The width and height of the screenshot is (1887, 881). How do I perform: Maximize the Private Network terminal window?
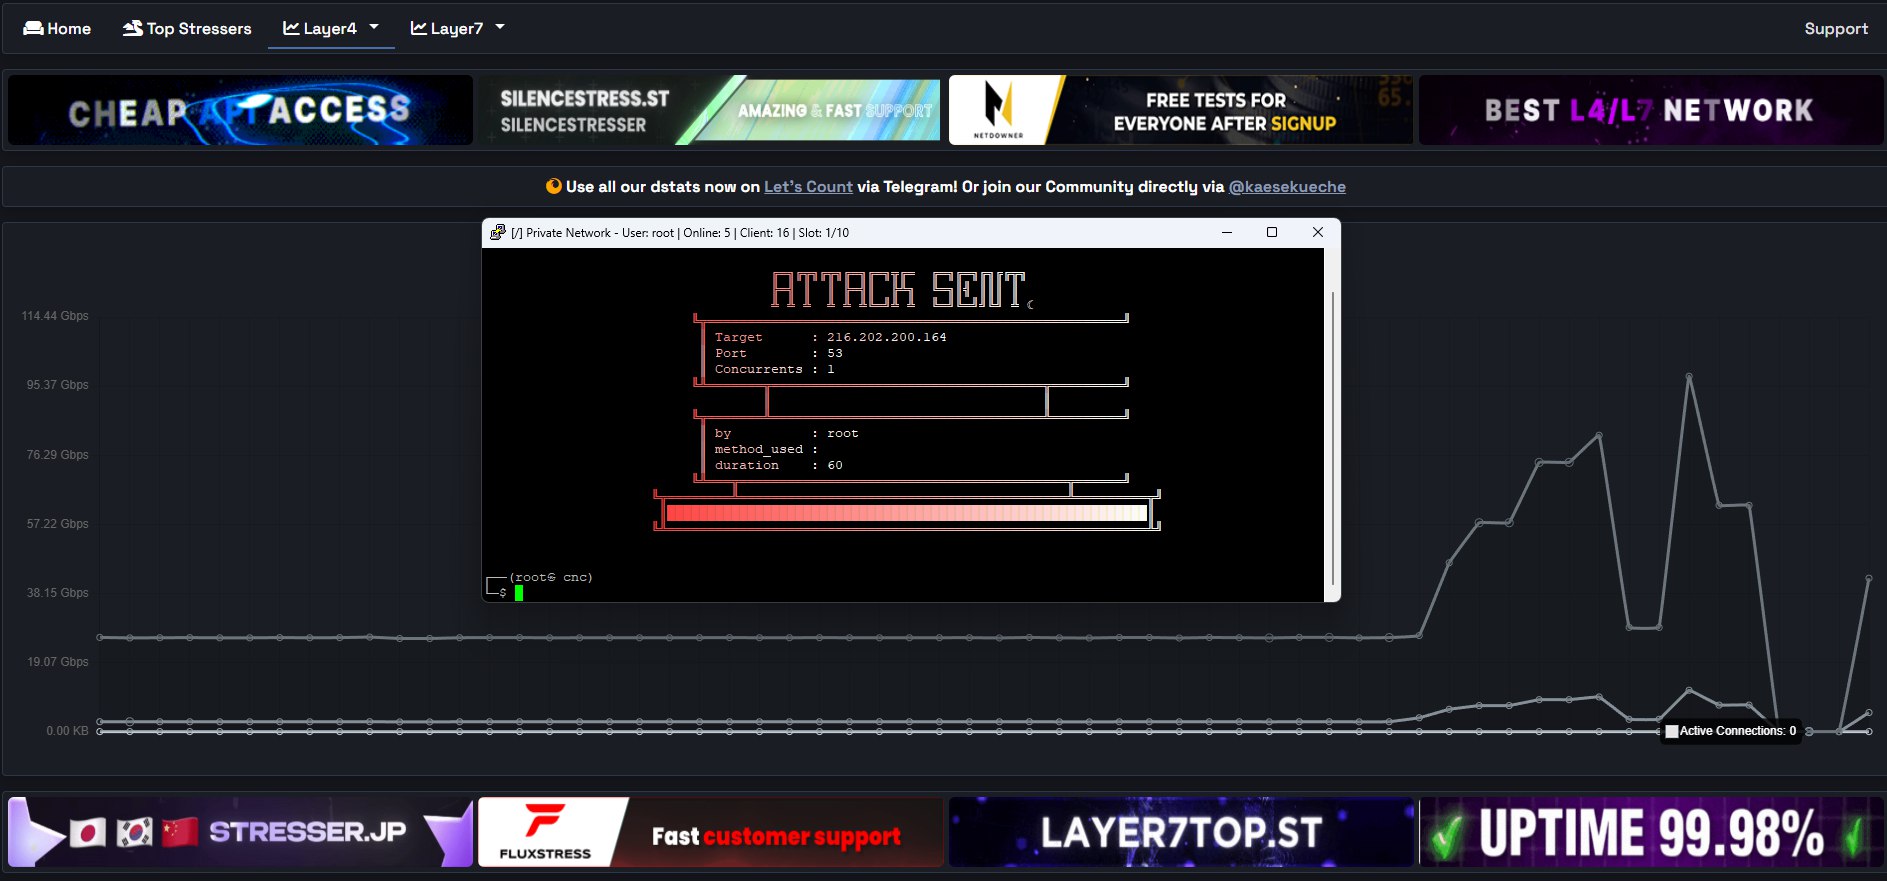coord(1272,232)
